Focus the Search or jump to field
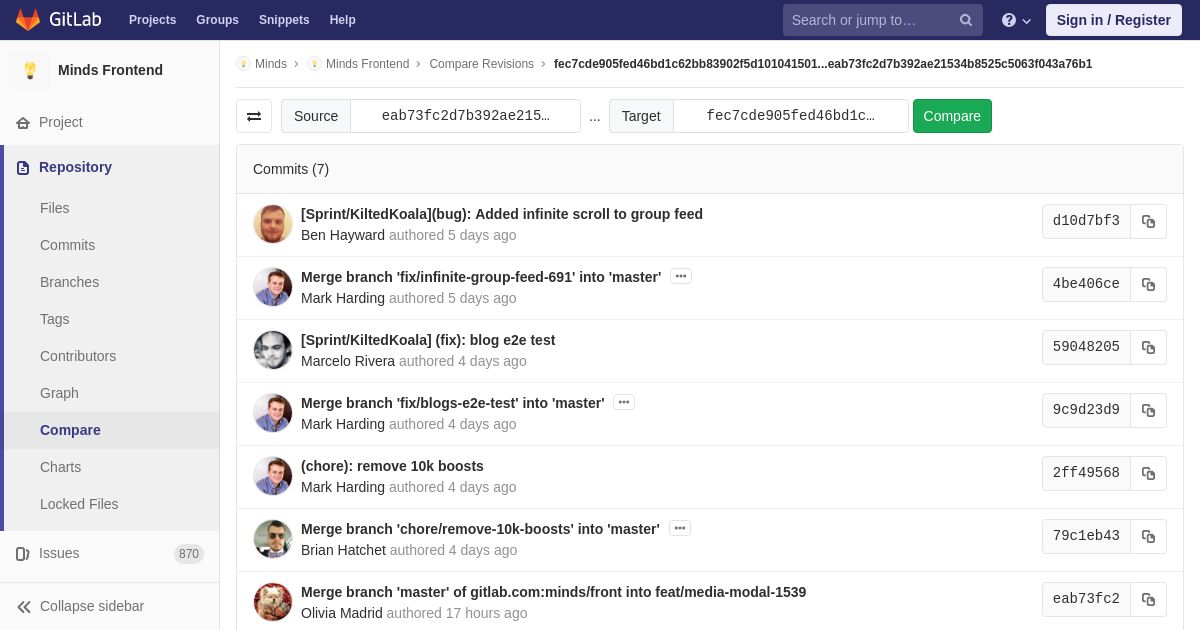This screenshot has width=1200, height=630. point(868,20)
